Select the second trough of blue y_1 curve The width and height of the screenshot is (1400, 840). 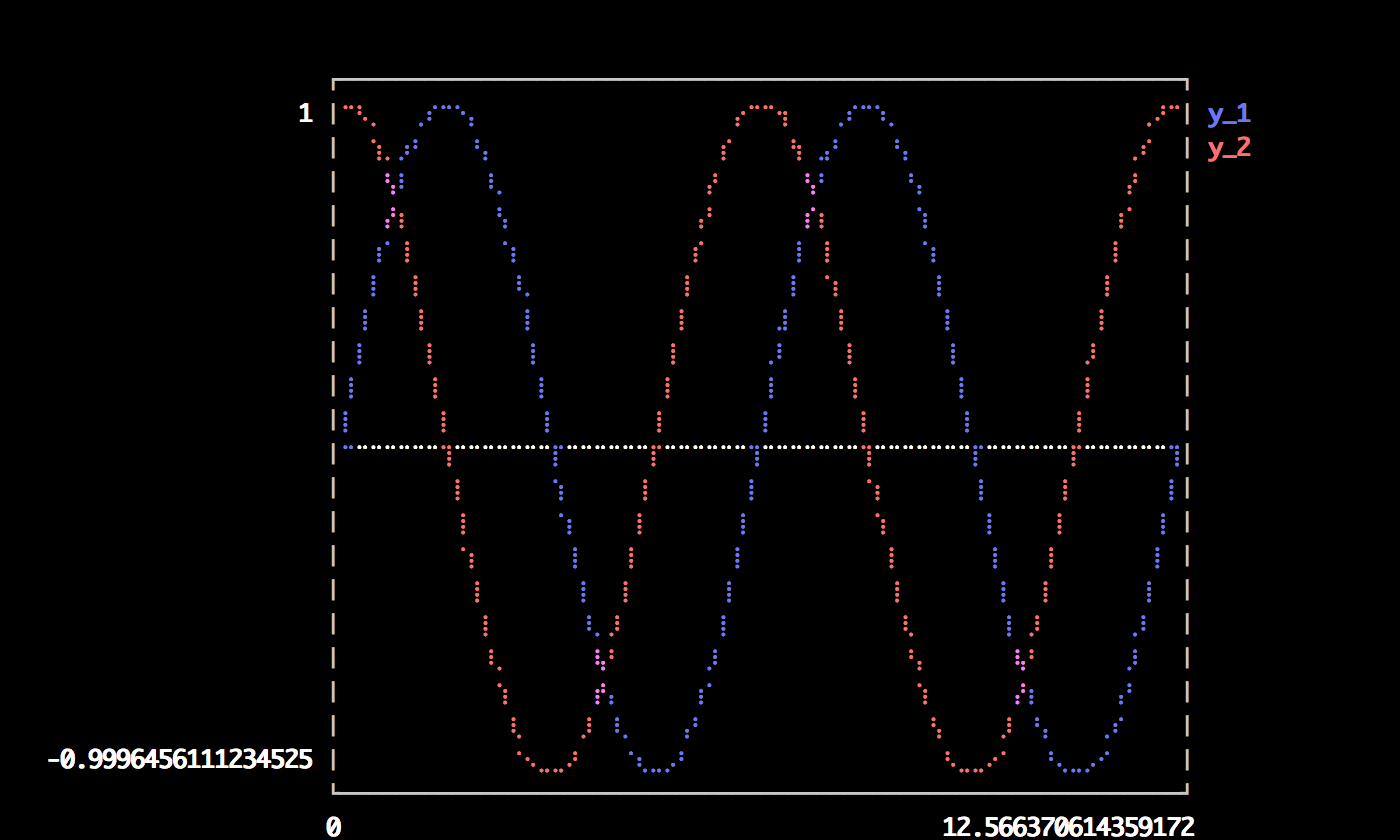pos(1076,770)
